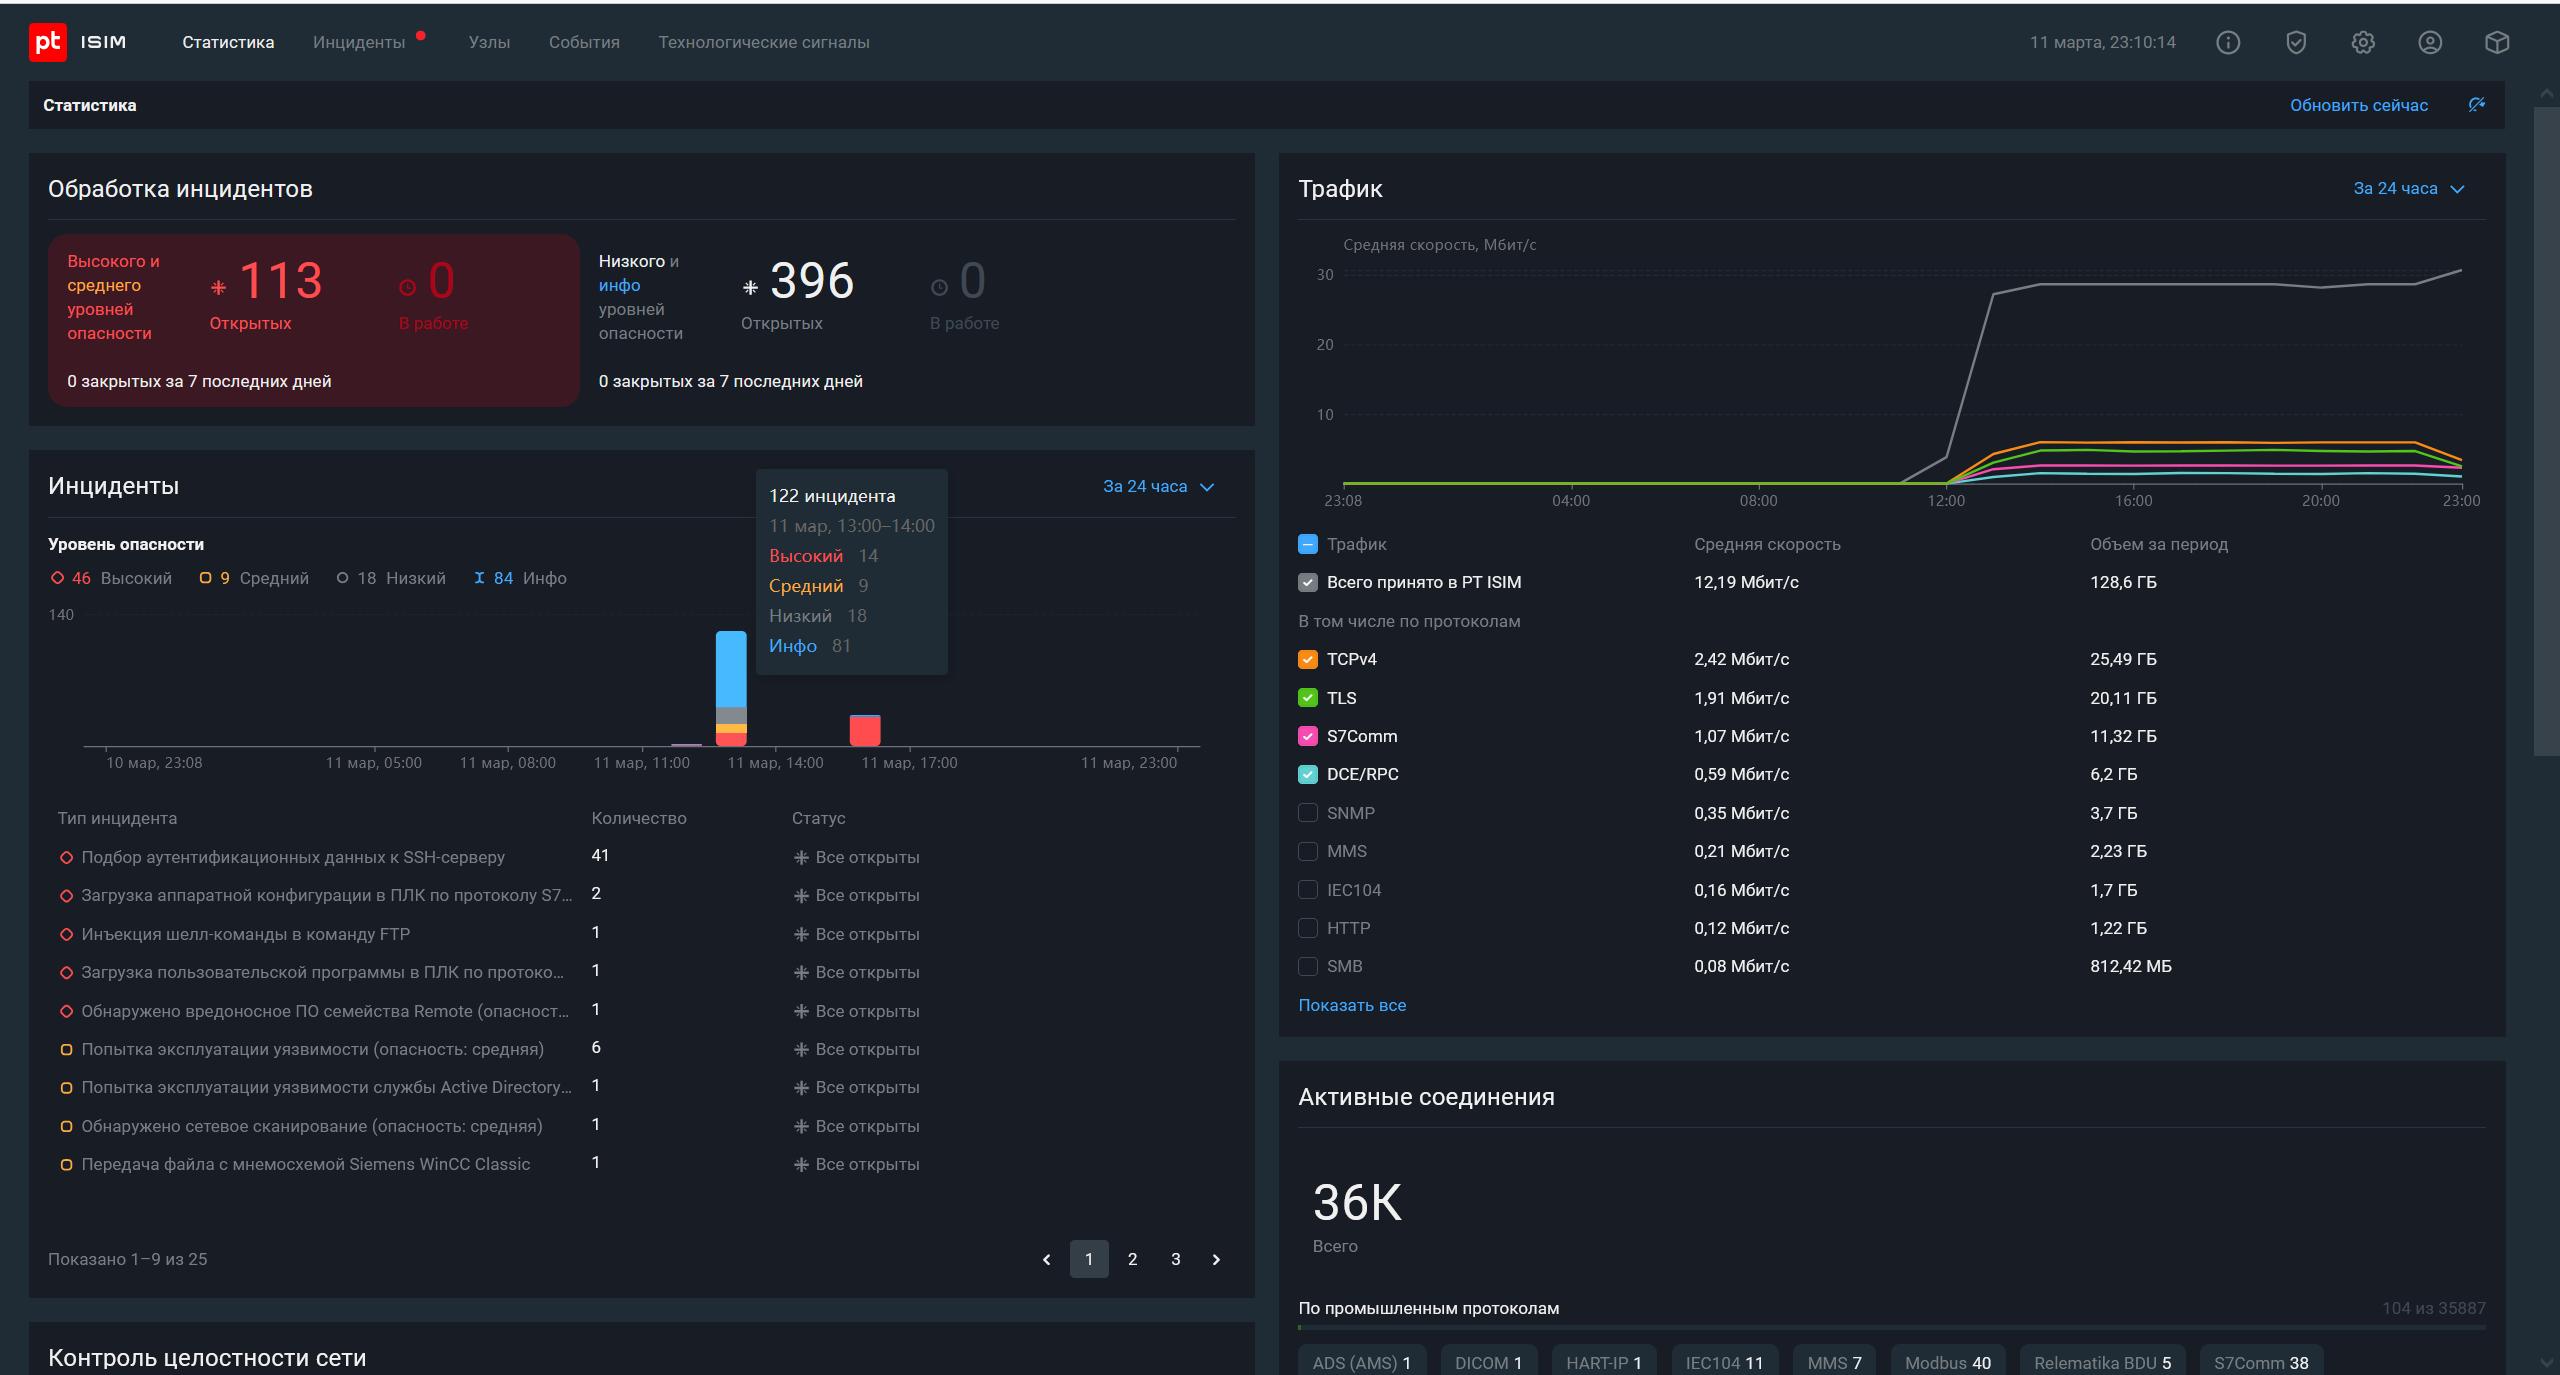The height and width of the screenshot is (1375, 2560).
Task: Switch to the Узлы tab
Action: click(489, 42)
